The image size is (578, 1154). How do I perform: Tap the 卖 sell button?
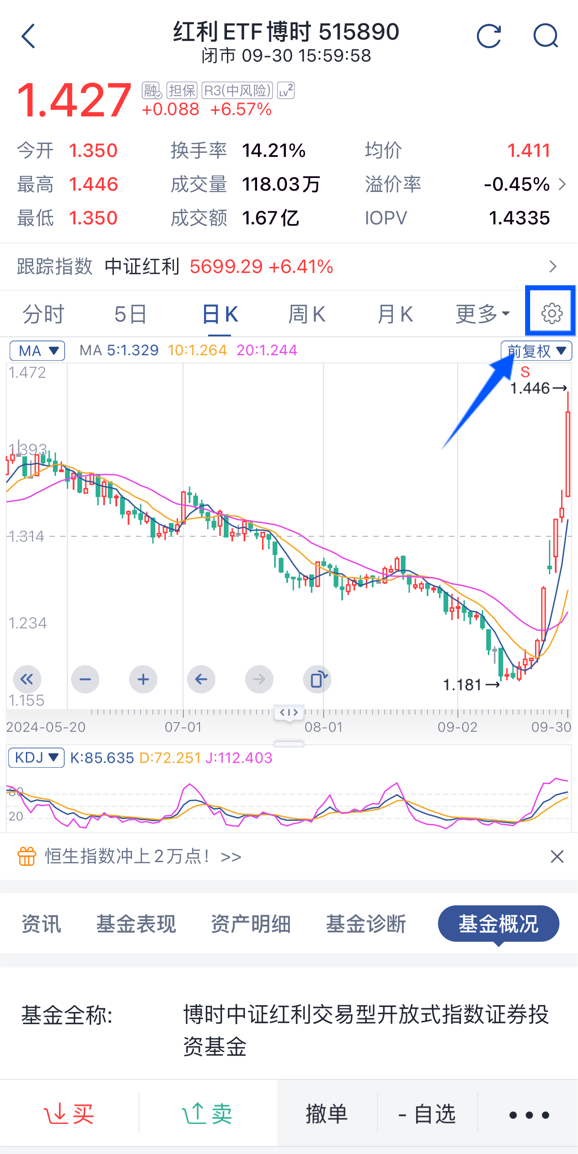point(207,1114)
